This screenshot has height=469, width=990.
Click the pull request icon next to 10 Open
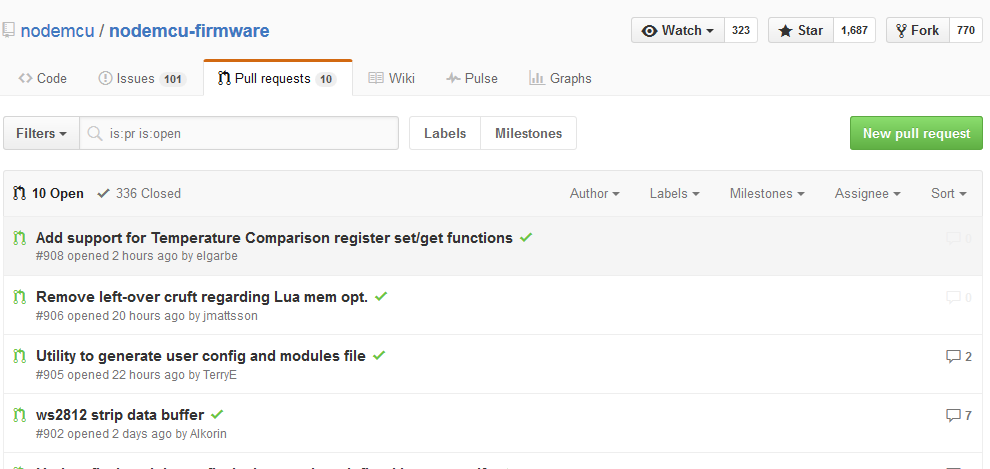[x=19, y=193]
